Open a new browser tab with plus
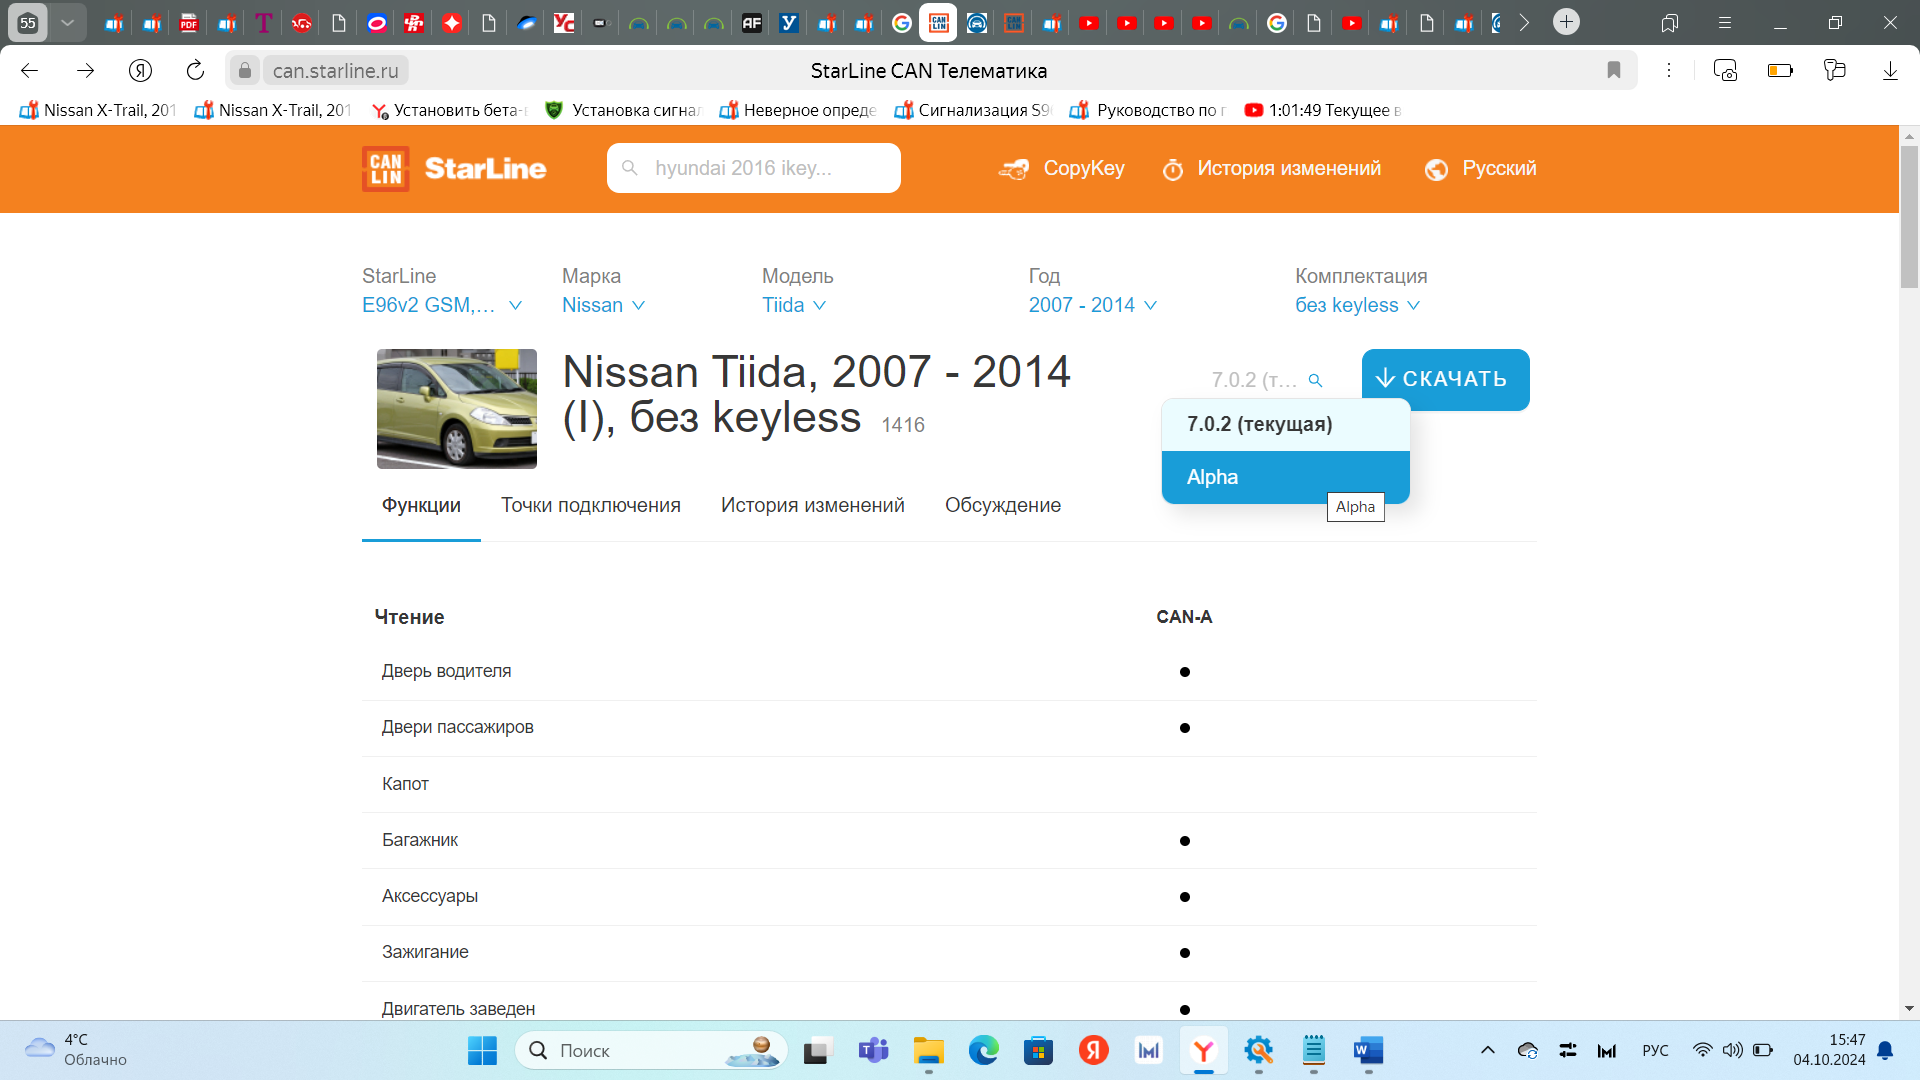Screen dimensions: 1920x1080 [x=1567, y=22]
